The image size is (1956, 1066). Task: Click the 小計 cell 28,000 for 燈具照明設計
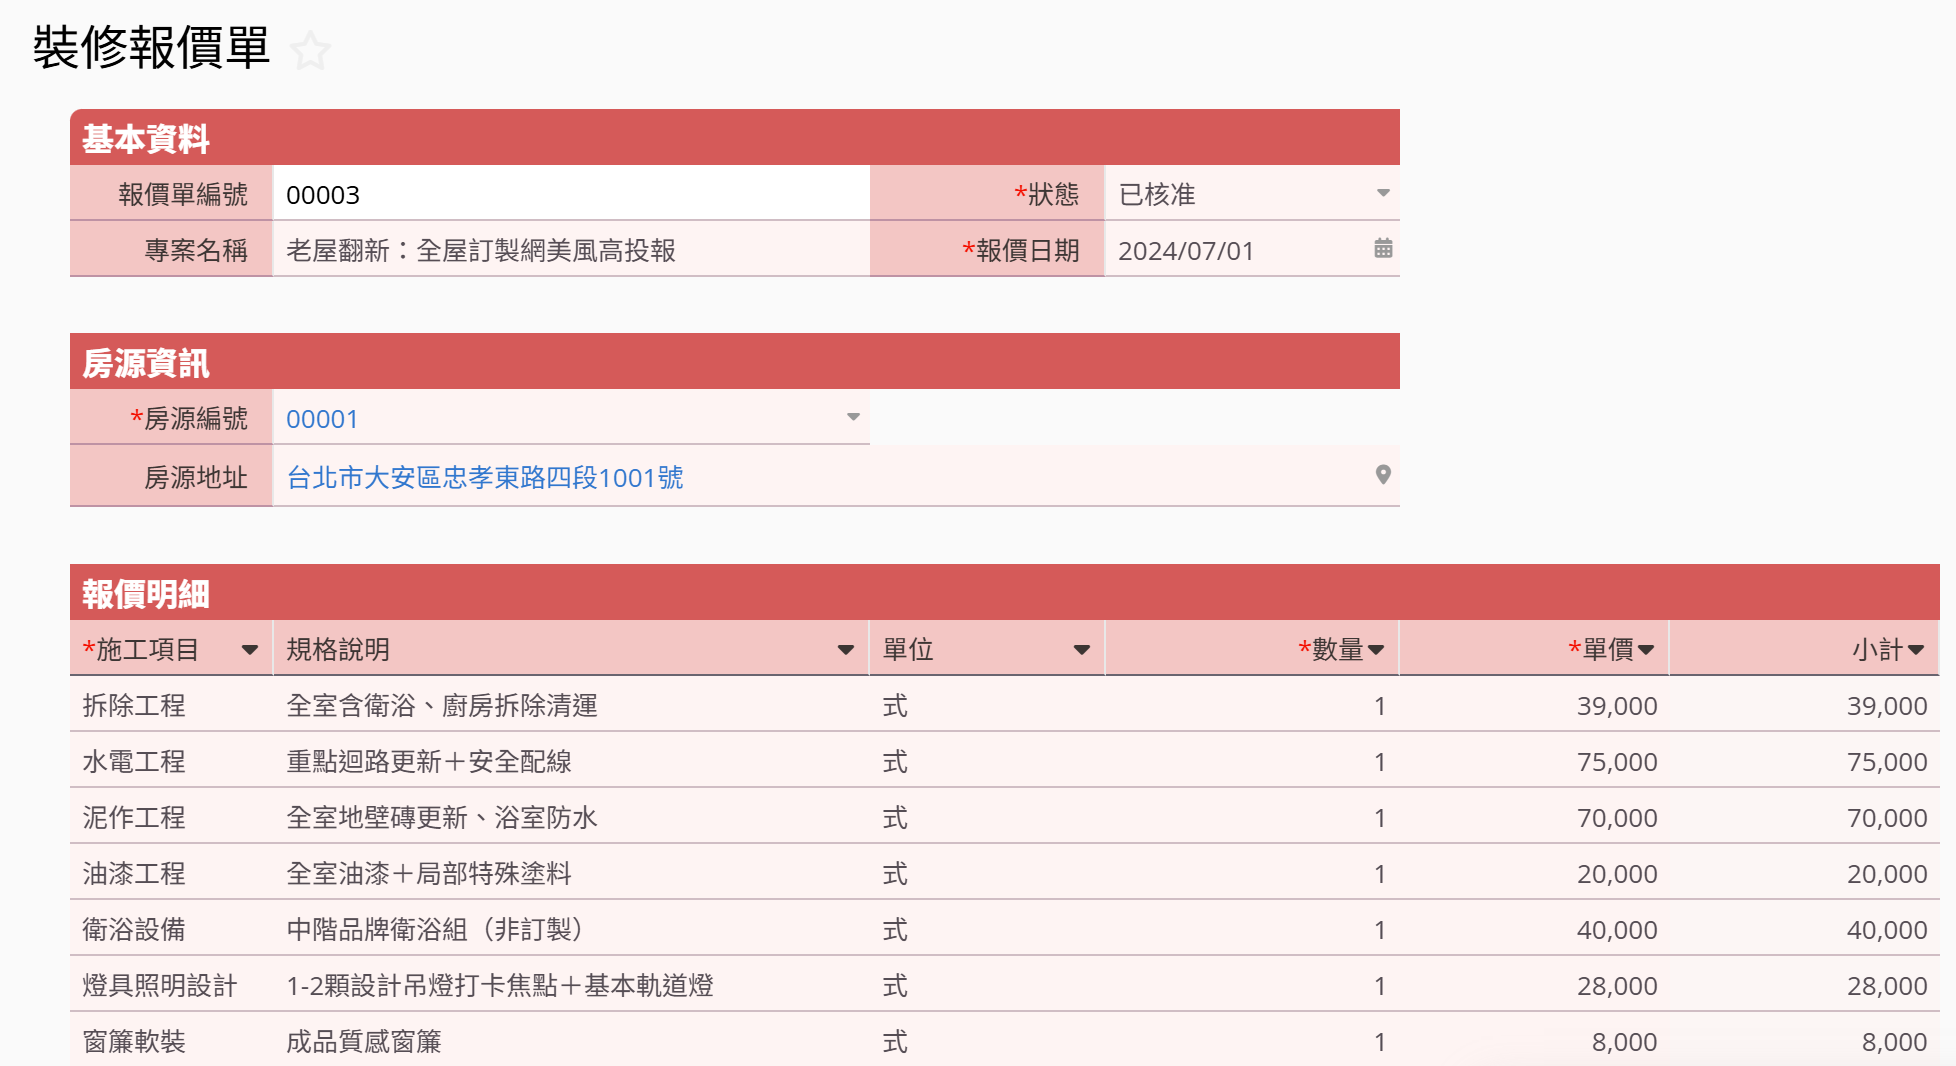click(1804, 985)
